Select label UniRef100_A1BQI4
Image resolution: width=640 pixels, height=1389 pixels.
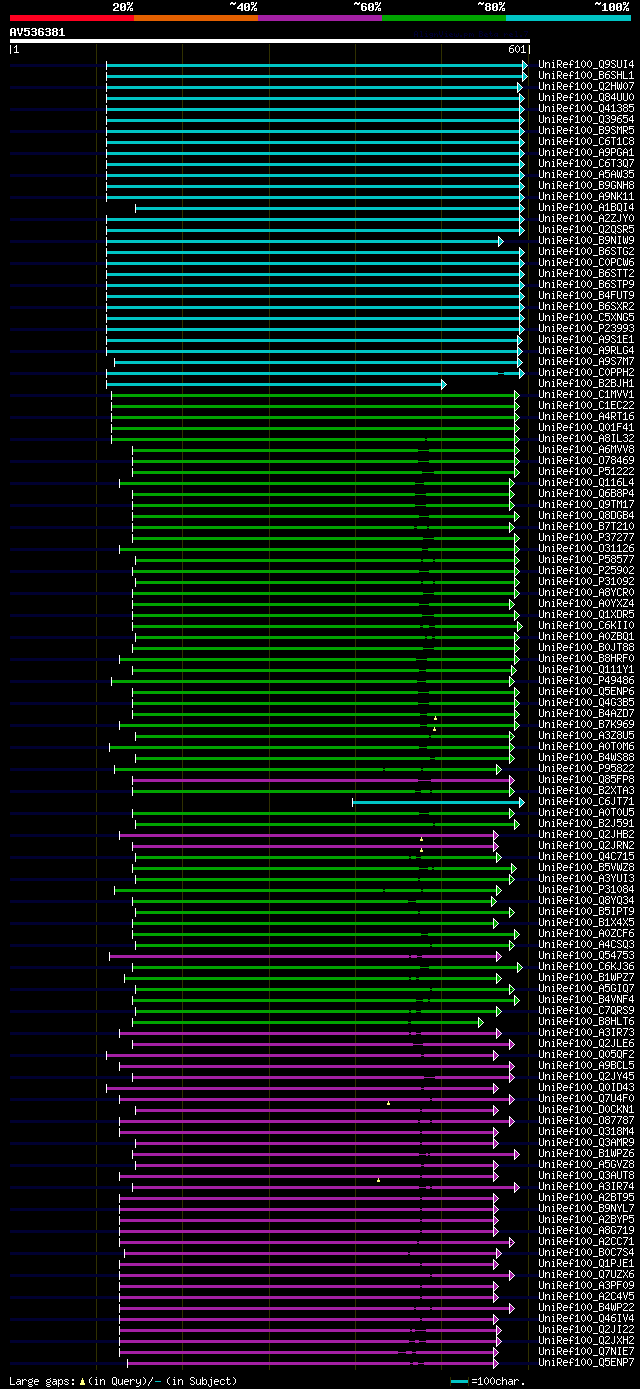click(x=586, y=207)
